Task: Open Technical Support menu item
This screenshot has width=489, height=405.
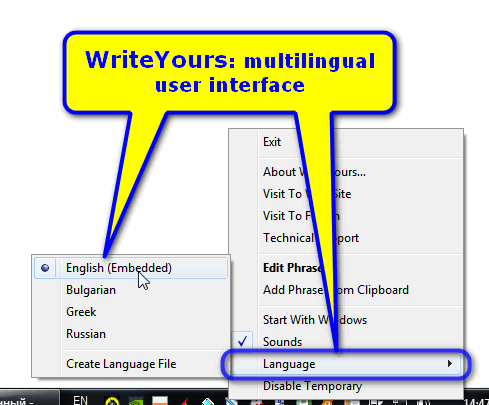Action: (346, 238)
